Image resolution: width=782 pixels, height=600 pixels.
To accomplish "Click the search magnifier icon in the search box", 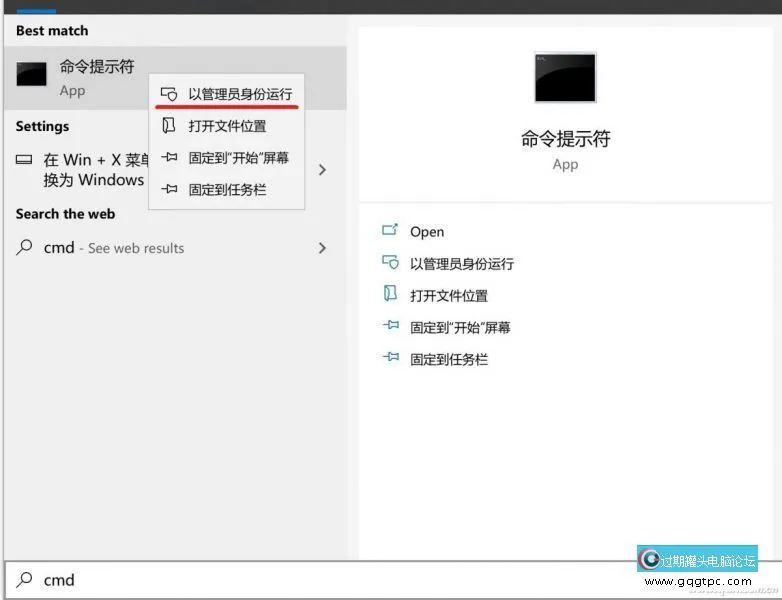I will click(24, 580).
